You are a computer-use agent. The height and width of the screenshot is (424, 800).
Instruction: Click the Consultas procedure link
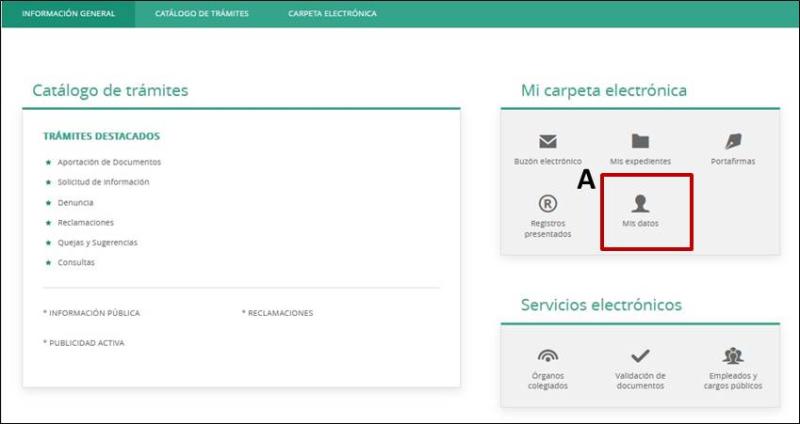coord(76,262)
